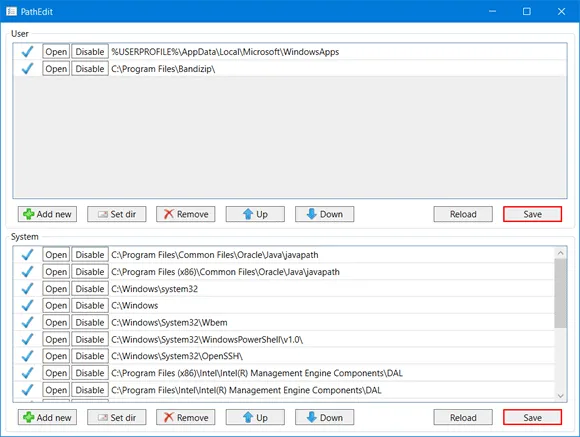Click Remove in User section
Viewport: 580px width, 437px height.
[186, 214]
